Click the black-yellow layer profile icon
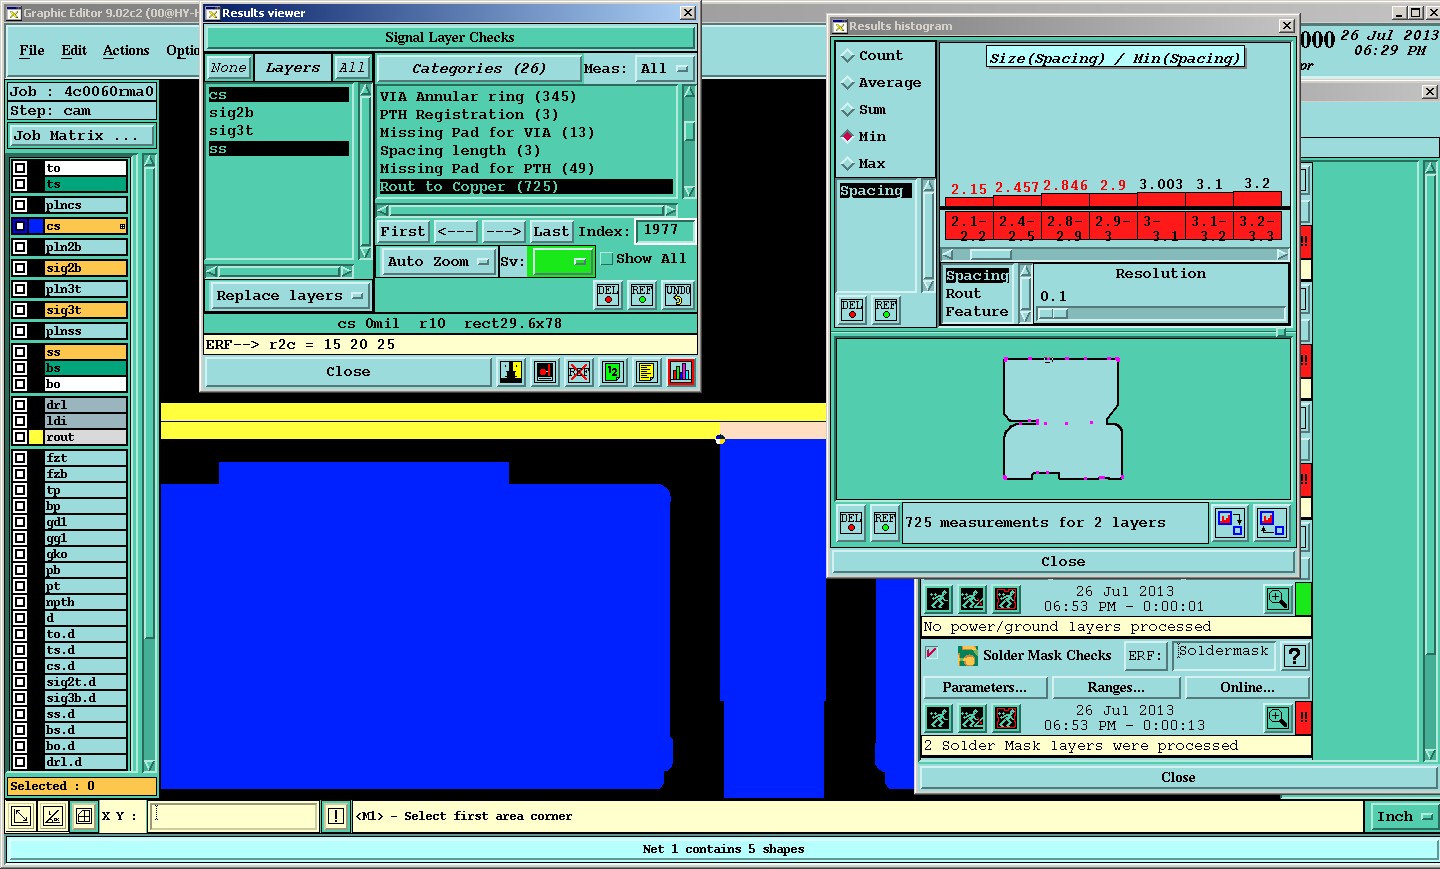The image size is (1440, 869). click(x=511, y=372)
